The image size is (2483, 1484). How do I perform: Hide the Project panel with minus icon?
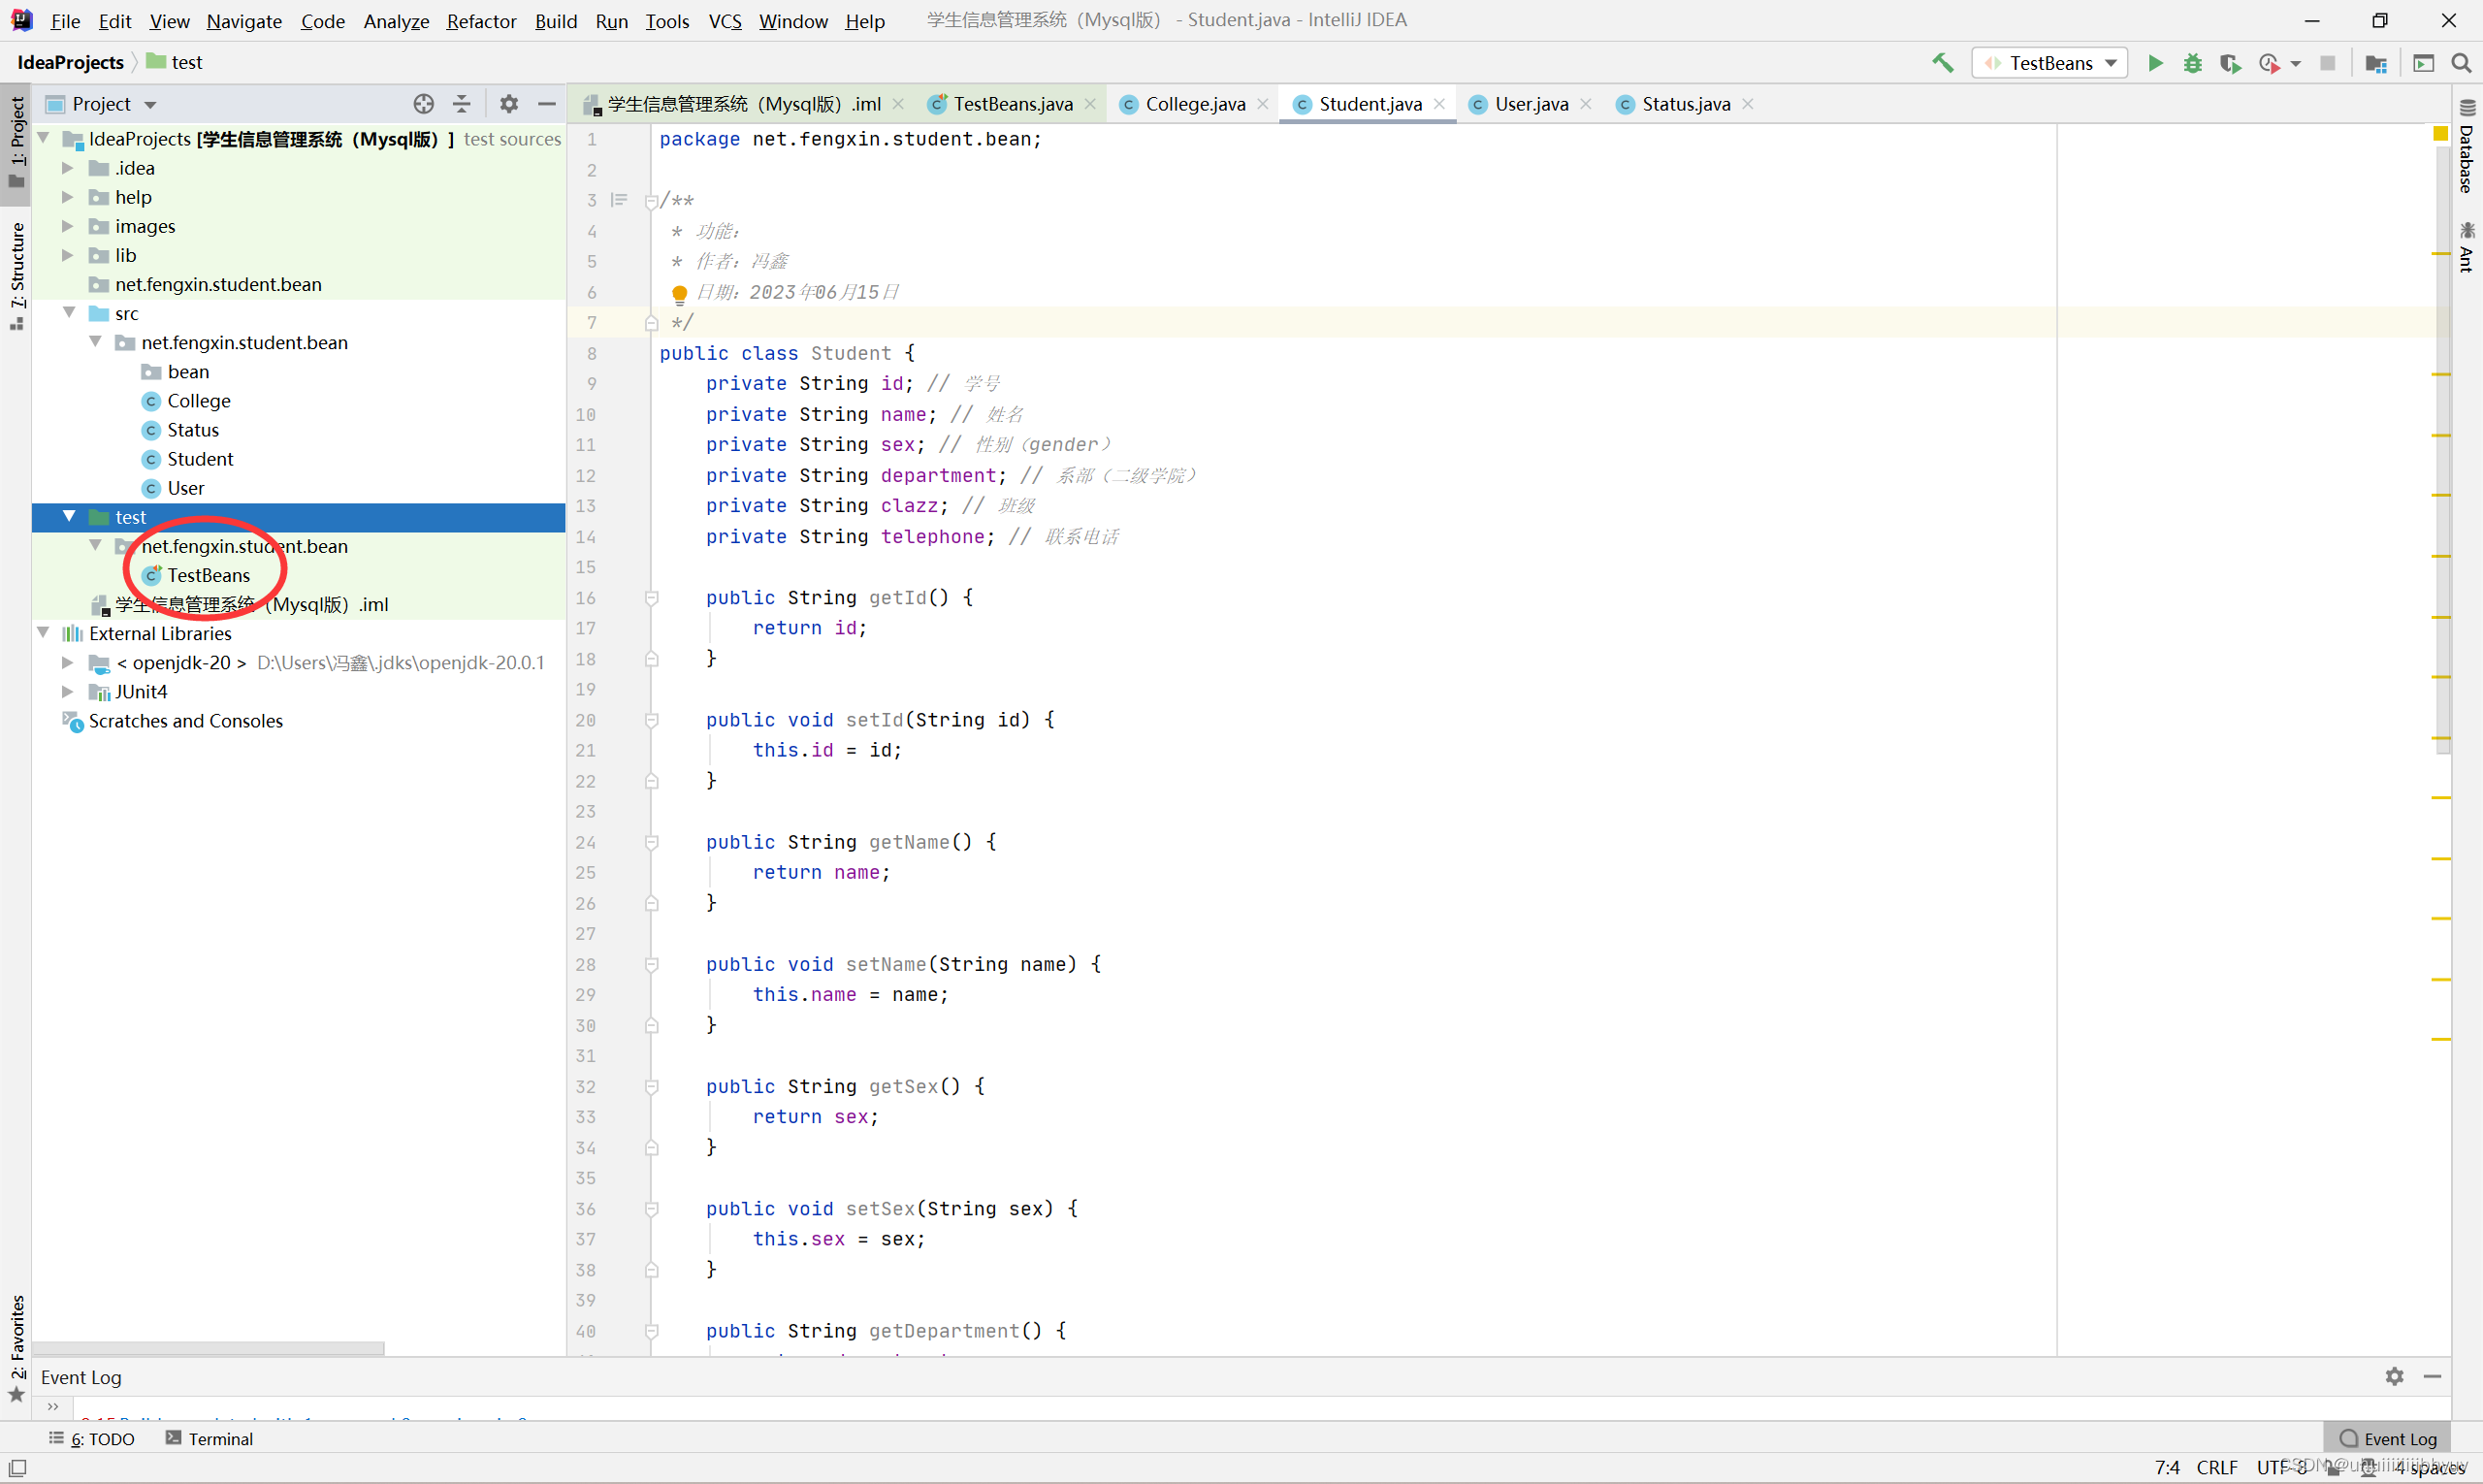(x=547, y=104)
